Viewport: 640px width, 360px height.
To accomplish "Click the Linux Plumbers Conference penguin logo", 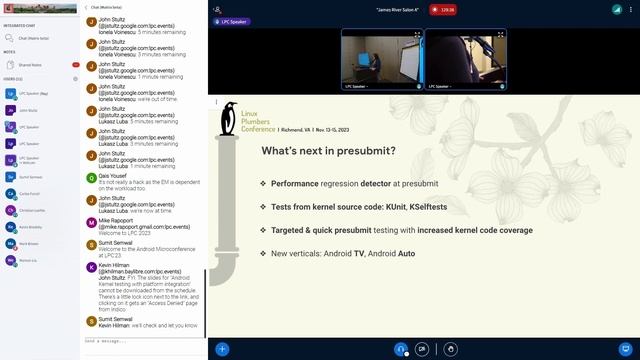I will tap(229, 119).
